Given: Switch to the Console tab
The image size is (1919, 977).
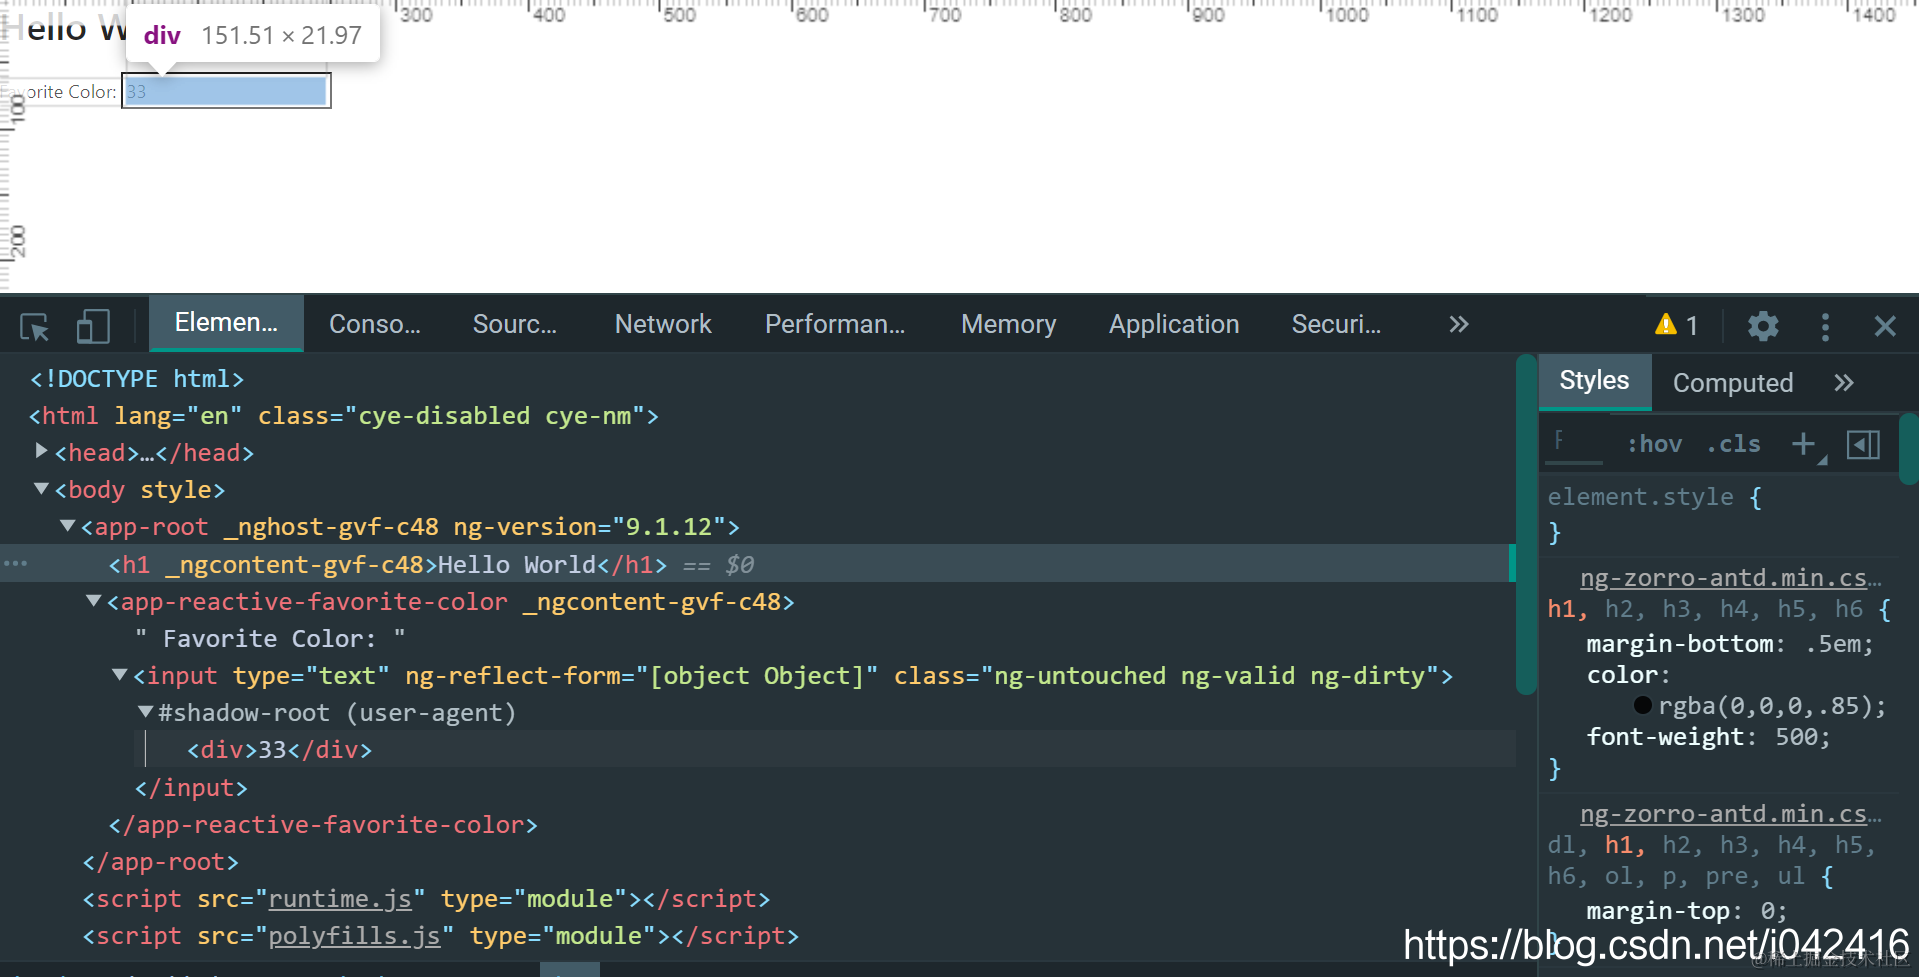Looking at the screenshot, I should [x=375, y=324].
